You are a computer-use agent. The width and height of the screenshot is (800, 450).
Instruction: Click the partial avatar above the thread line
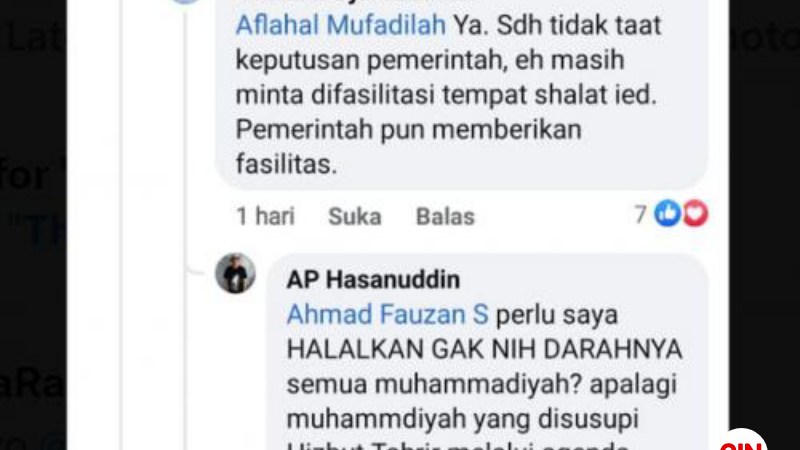pos(185,2)
